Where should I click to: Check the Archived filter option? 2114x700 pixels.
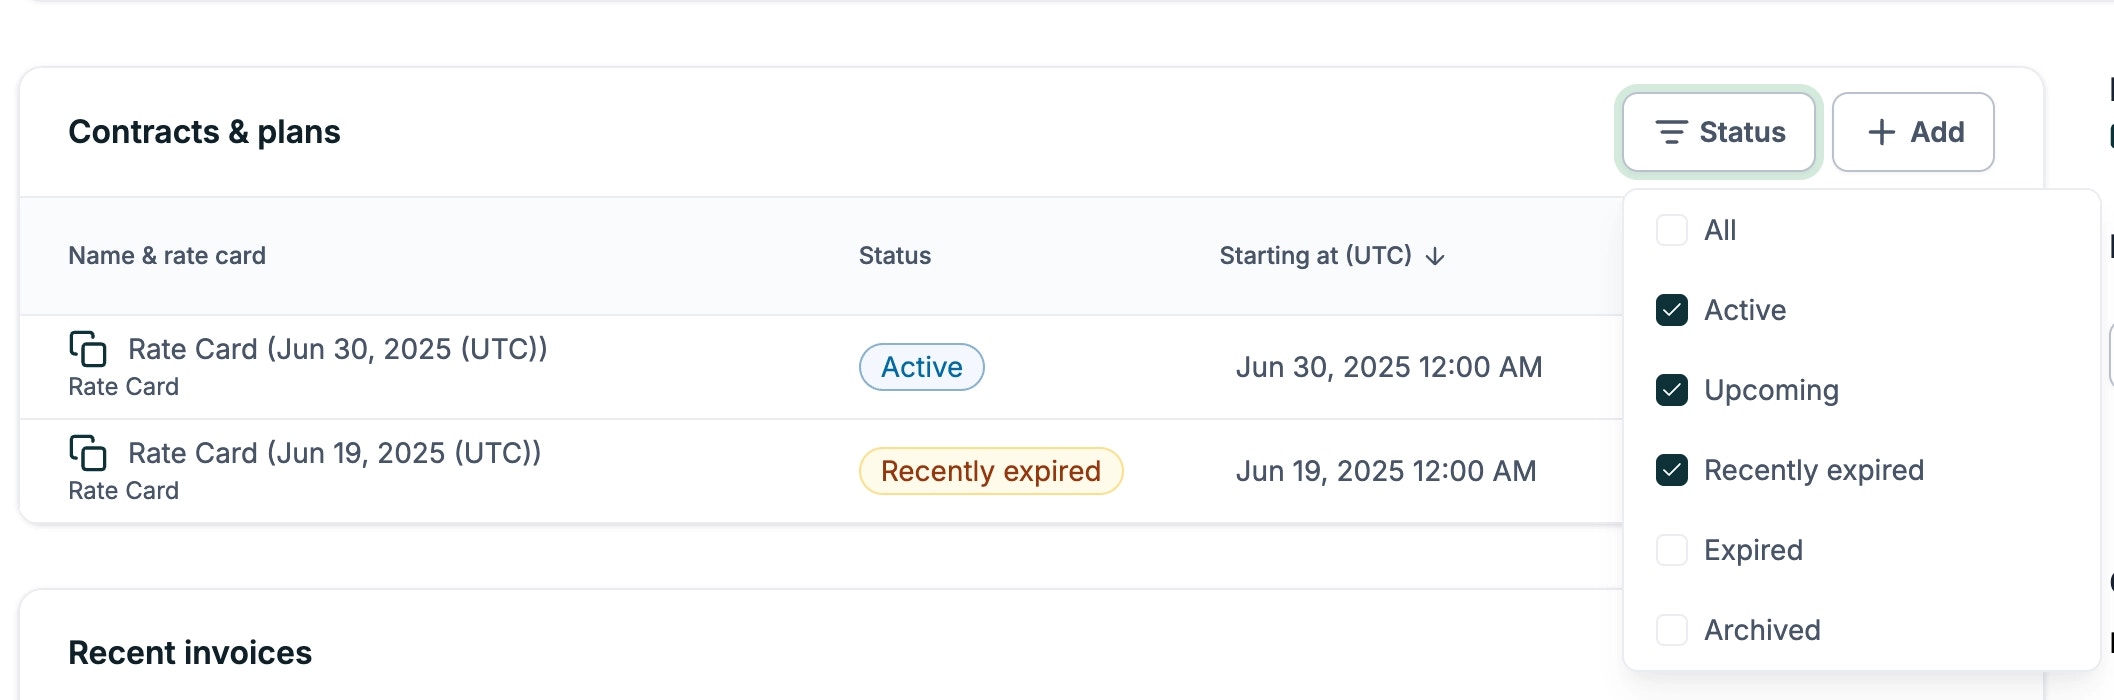coord(1671,630)
